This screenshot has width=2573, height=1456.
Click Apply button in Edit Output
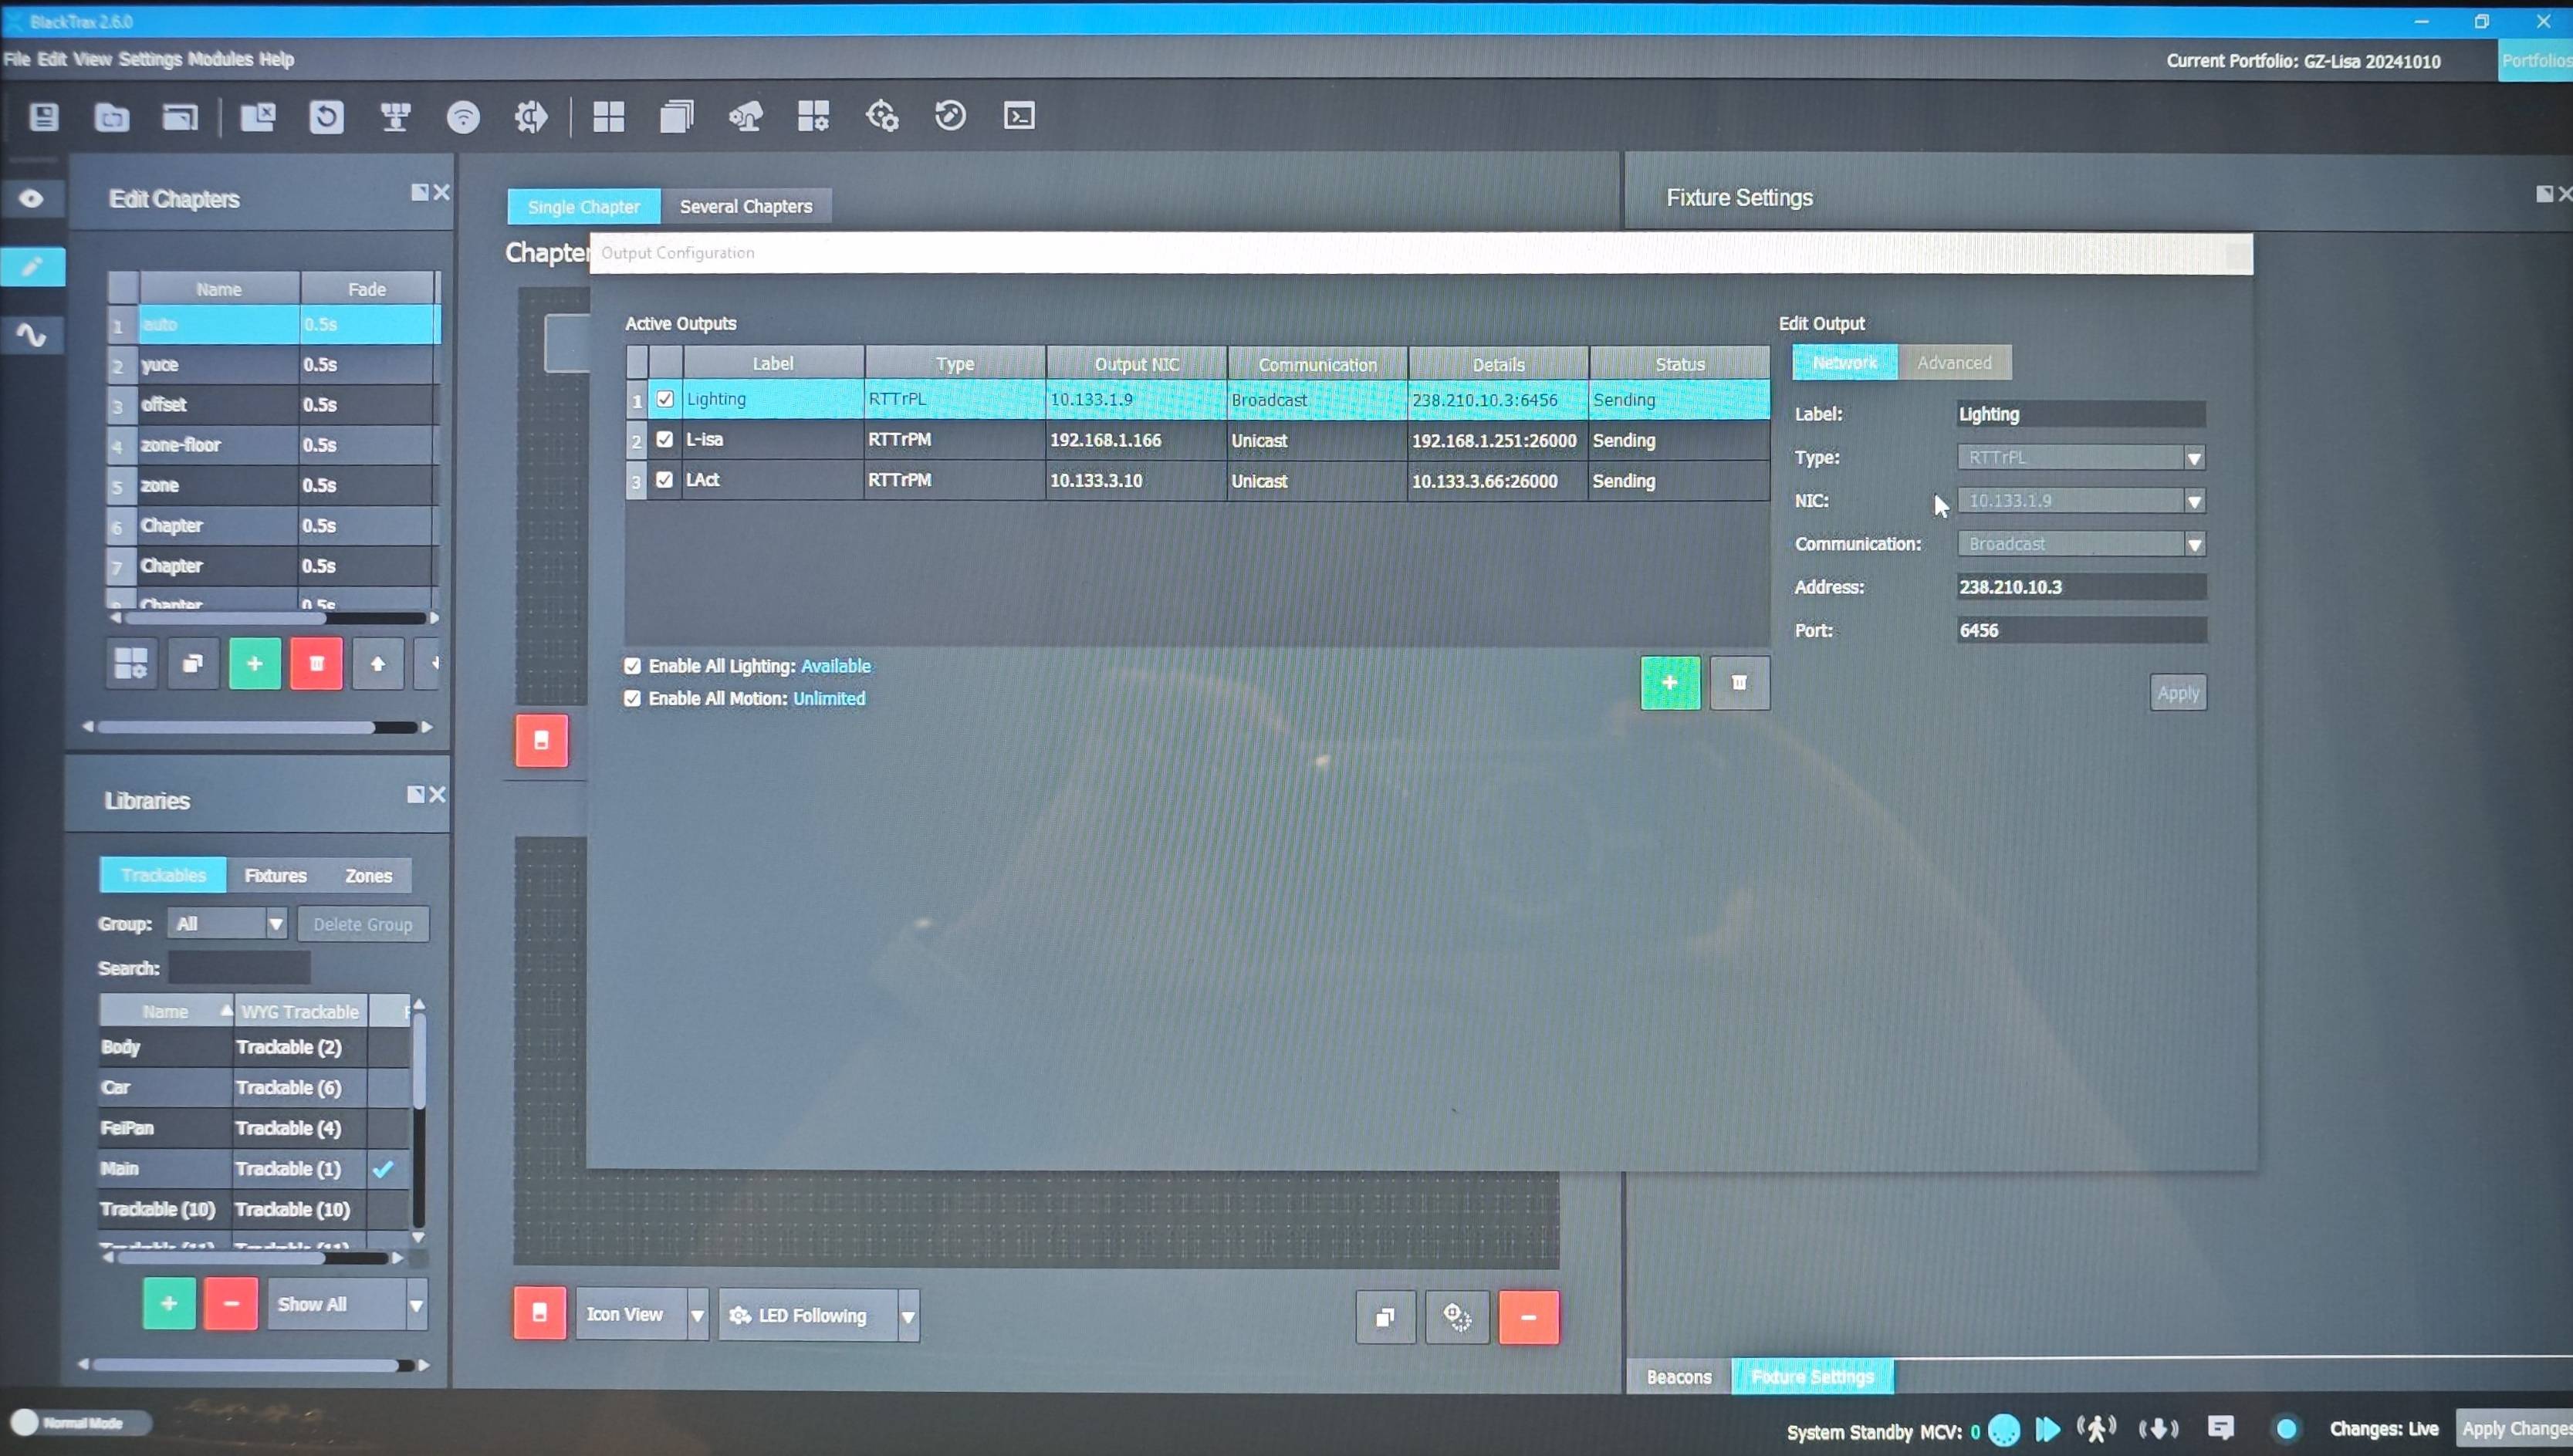click(x=2177, y=693)
